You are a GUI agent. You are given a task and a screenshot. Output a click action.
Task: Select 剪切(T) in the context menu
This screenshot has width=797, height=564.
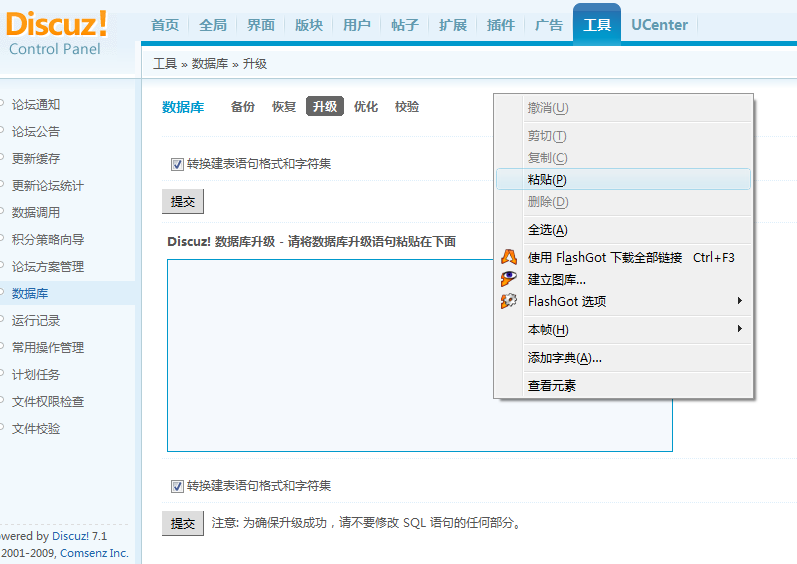(623, 136)
